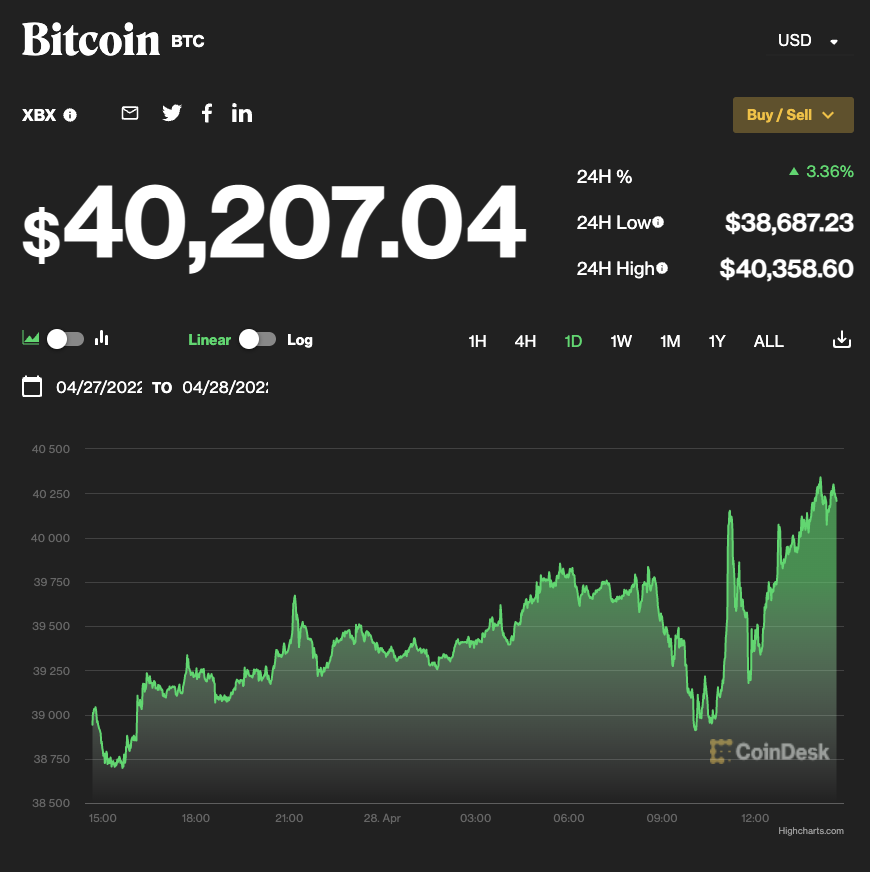Share on Facebook icon
Screen dimensions: 870x872
(x=207, y=113)
